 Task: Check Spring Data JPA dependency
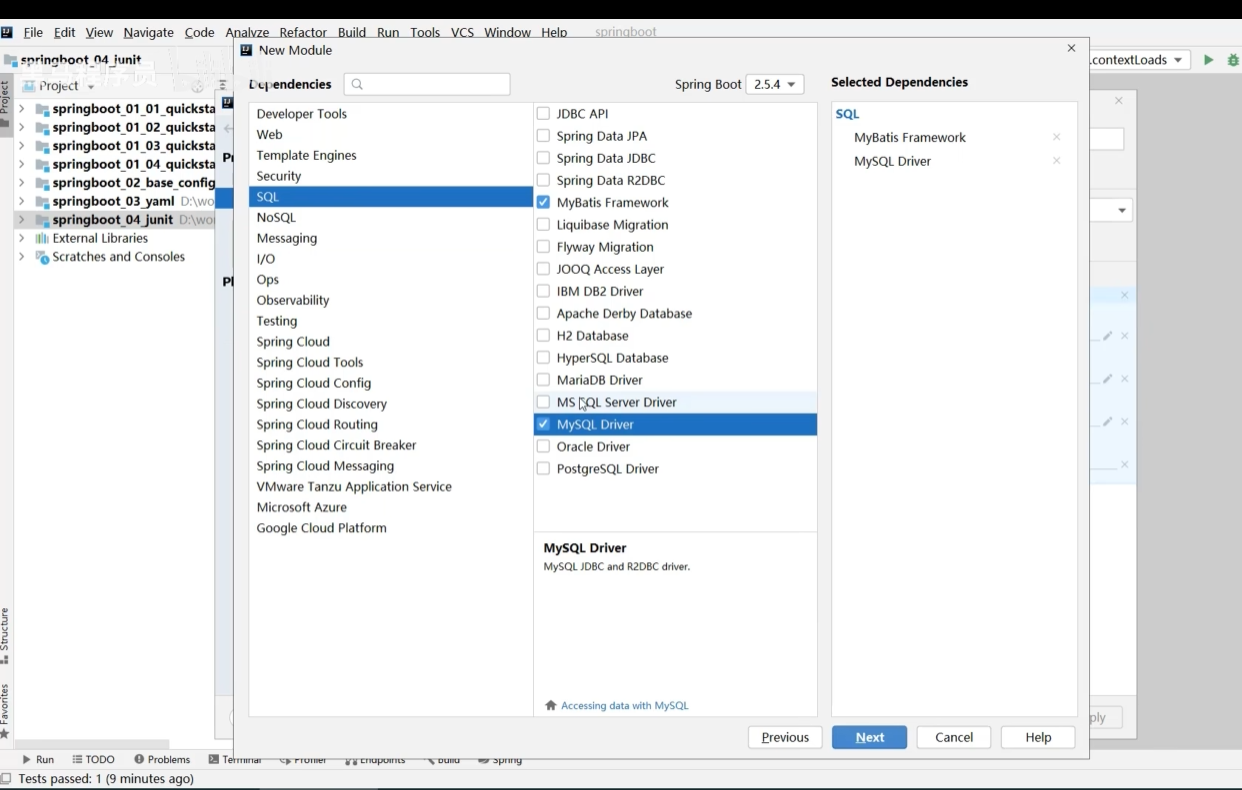point(543,136)
